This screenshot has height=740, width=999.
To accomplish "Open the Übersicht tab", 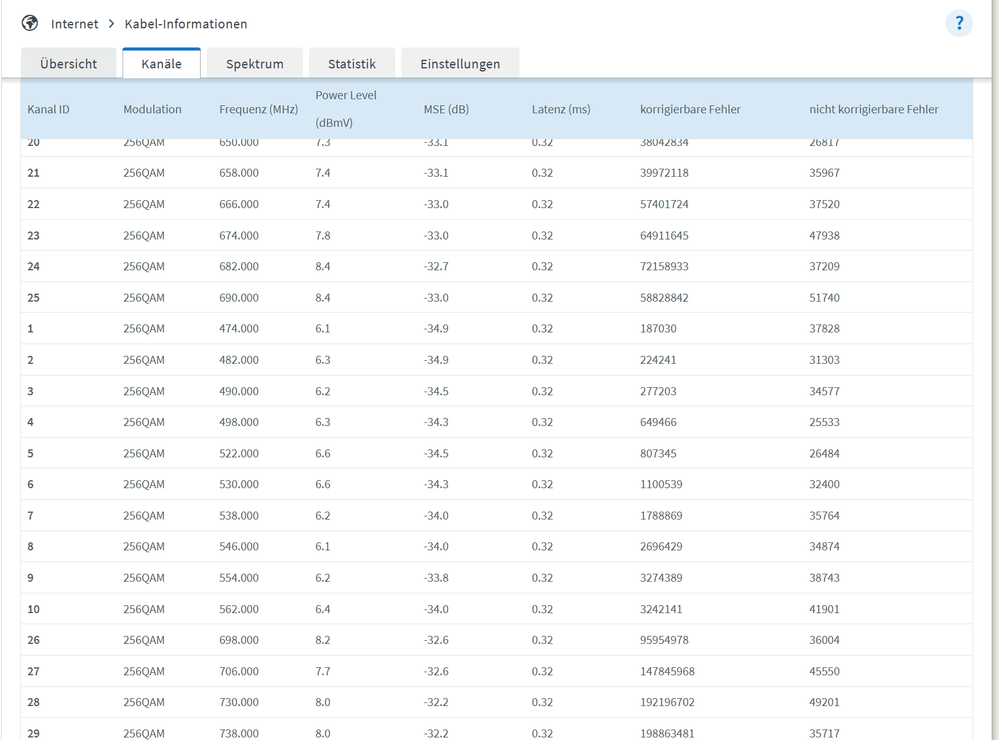I will [69, 64].
